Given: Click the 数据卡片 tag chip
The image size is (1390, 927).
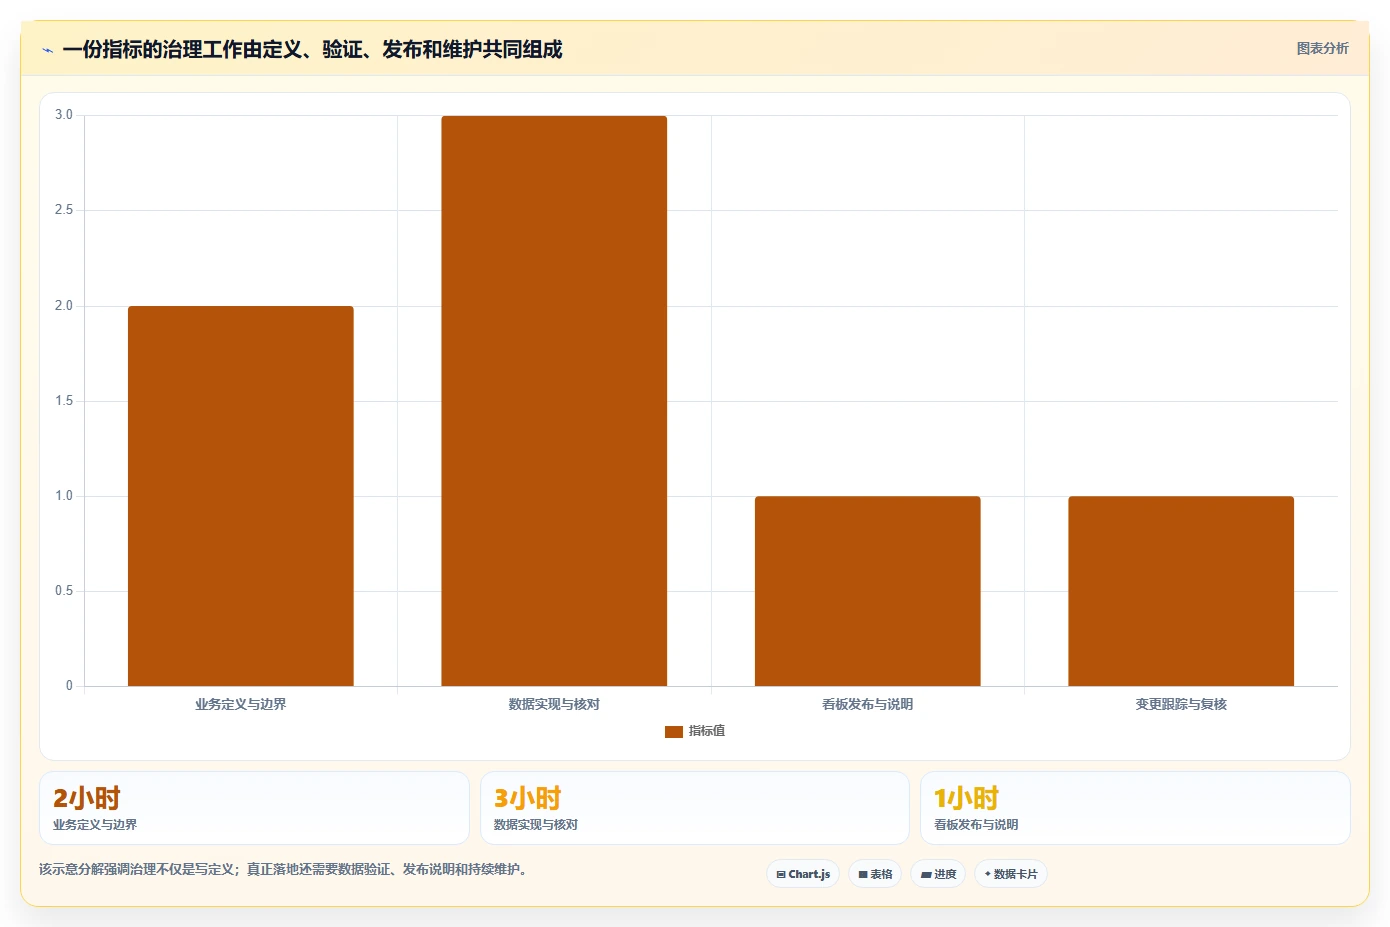Looking at the screenshot, I should 1011,874.
